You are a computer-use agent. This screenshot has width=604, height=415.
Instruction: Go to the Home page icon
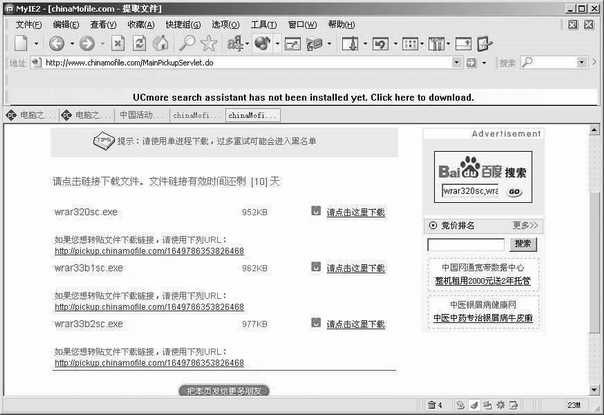pyautogui.click(x=161, y=43)
